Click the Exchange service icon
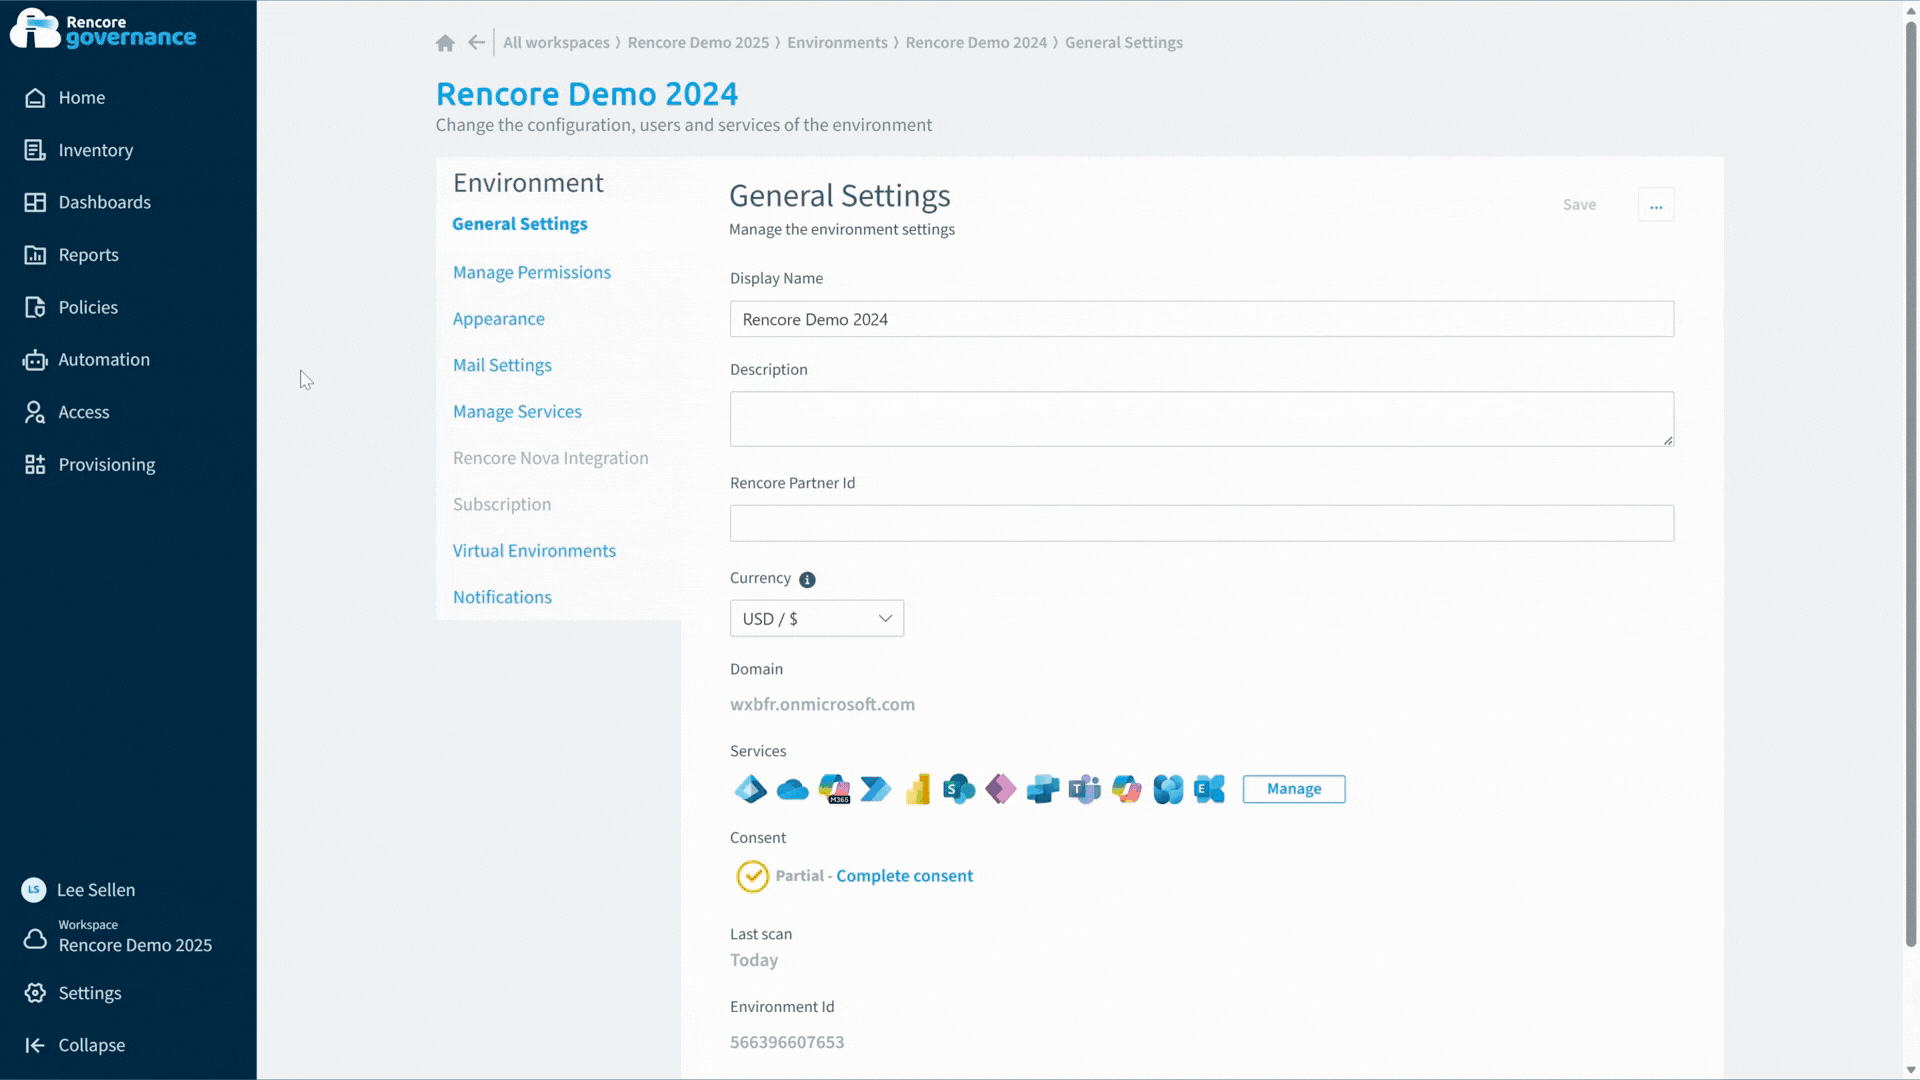 point(1210,789)
